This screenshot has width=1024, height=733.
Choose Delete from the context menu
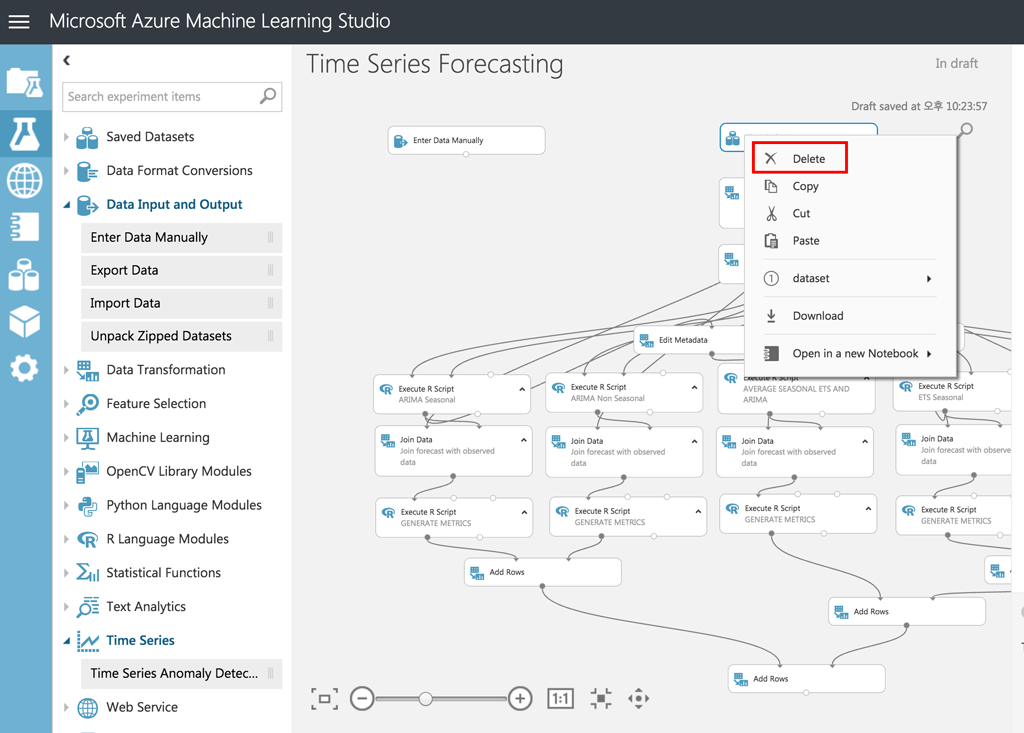[x=799, y=158]
